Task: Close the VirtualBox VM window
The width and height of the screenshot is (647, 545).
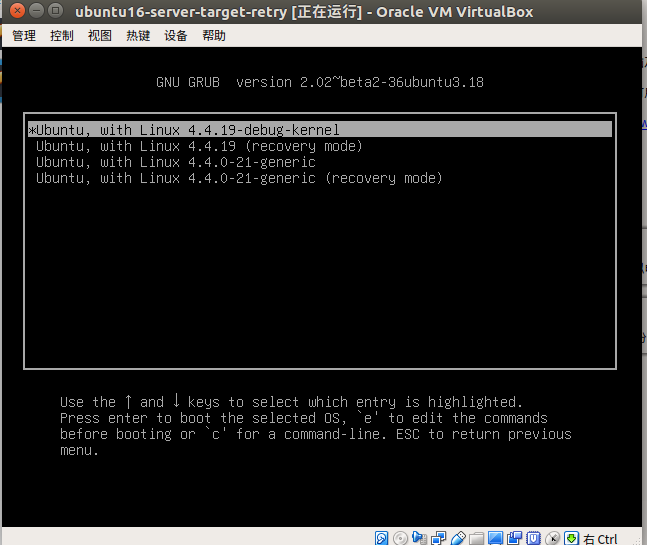Action: [x=17, y=10]
